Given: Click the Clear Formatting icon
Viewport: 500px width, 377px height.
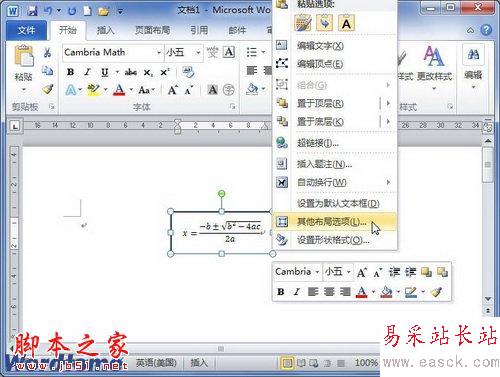Looking at the screenshot, I should click(x=188, y=72).
